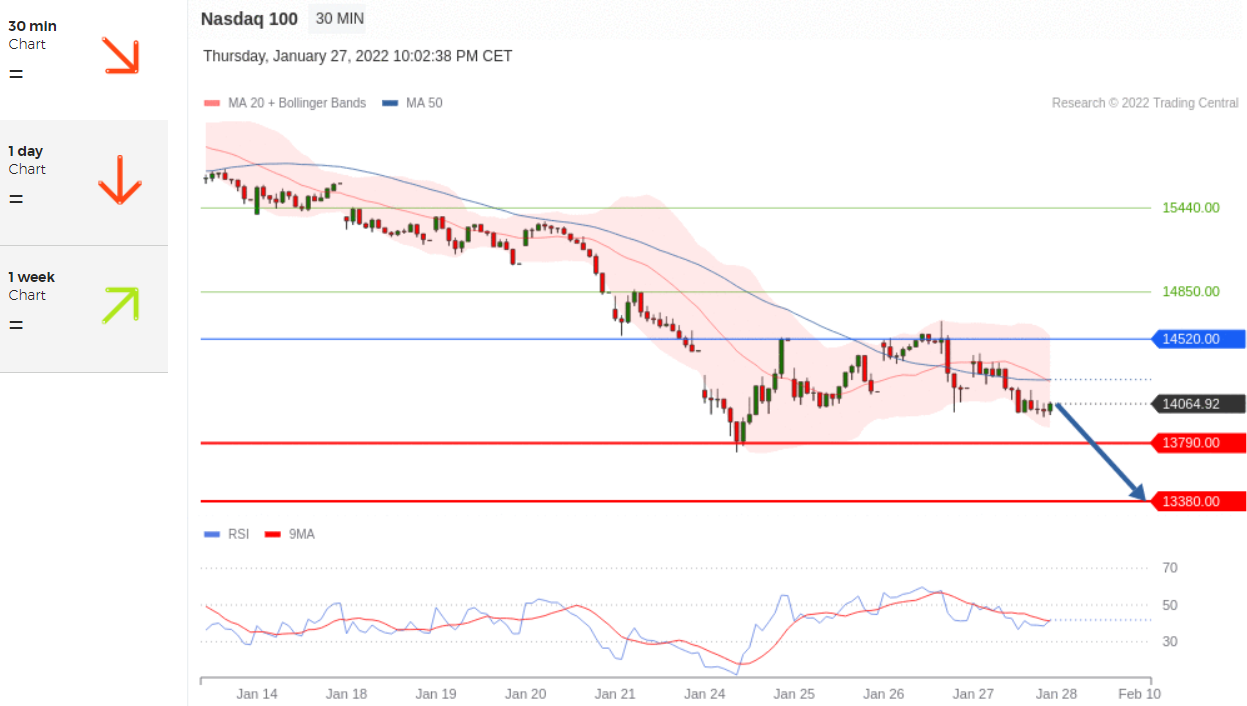The width and height of the screenshot is (1247, 706).
Task: Click the 15440.00 resistance value
Action: (x=1191, y=208)
